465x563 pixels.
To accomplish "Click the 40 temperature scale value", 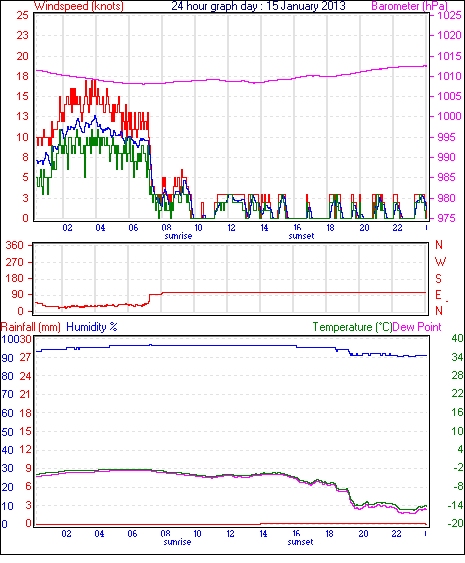I will click(x=457, y=338).
